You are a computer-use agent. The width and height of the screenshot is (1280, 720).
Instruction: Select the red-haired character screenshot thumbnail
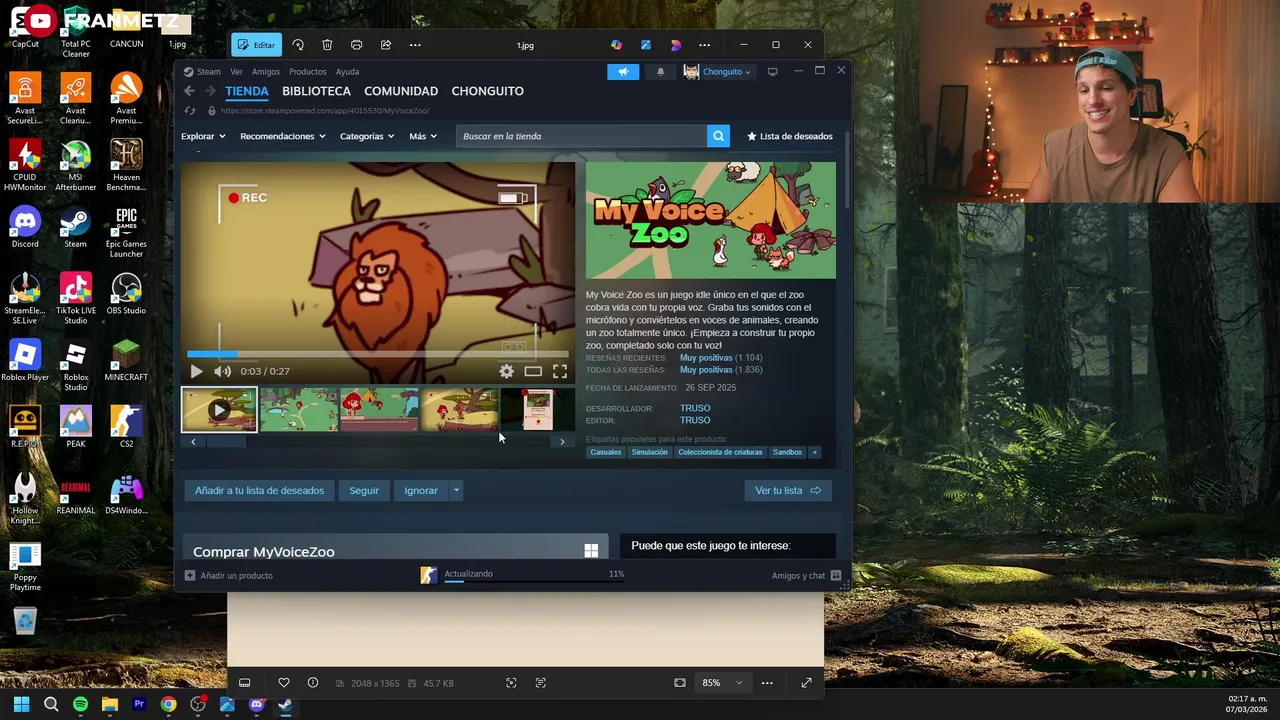pyautogui.click(x=379, y=410)
